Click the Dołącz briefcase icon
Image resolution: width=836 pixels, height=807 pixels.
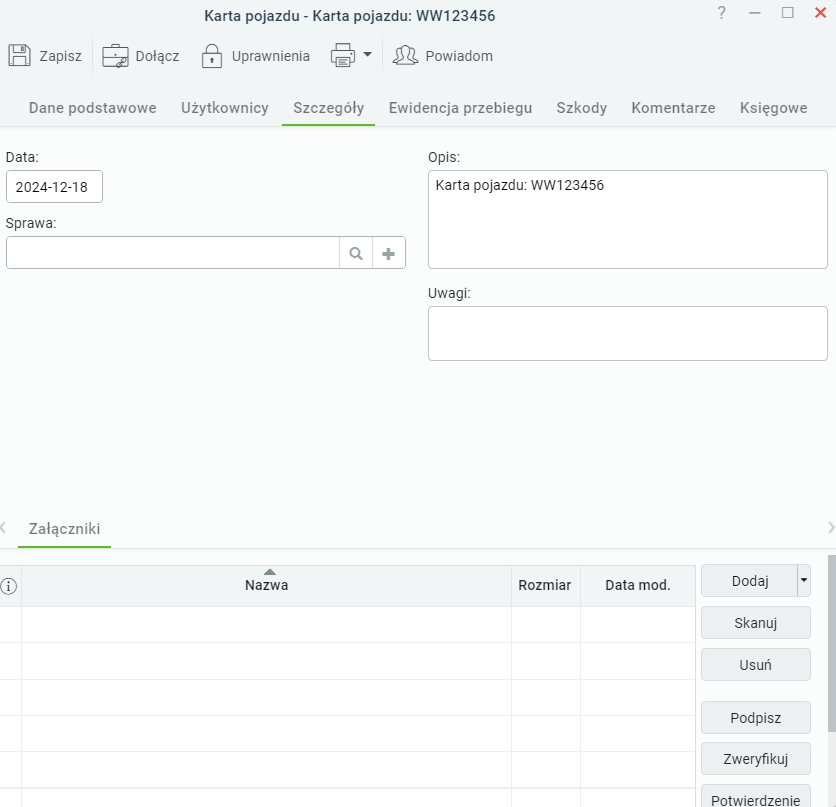pos(115,55)
